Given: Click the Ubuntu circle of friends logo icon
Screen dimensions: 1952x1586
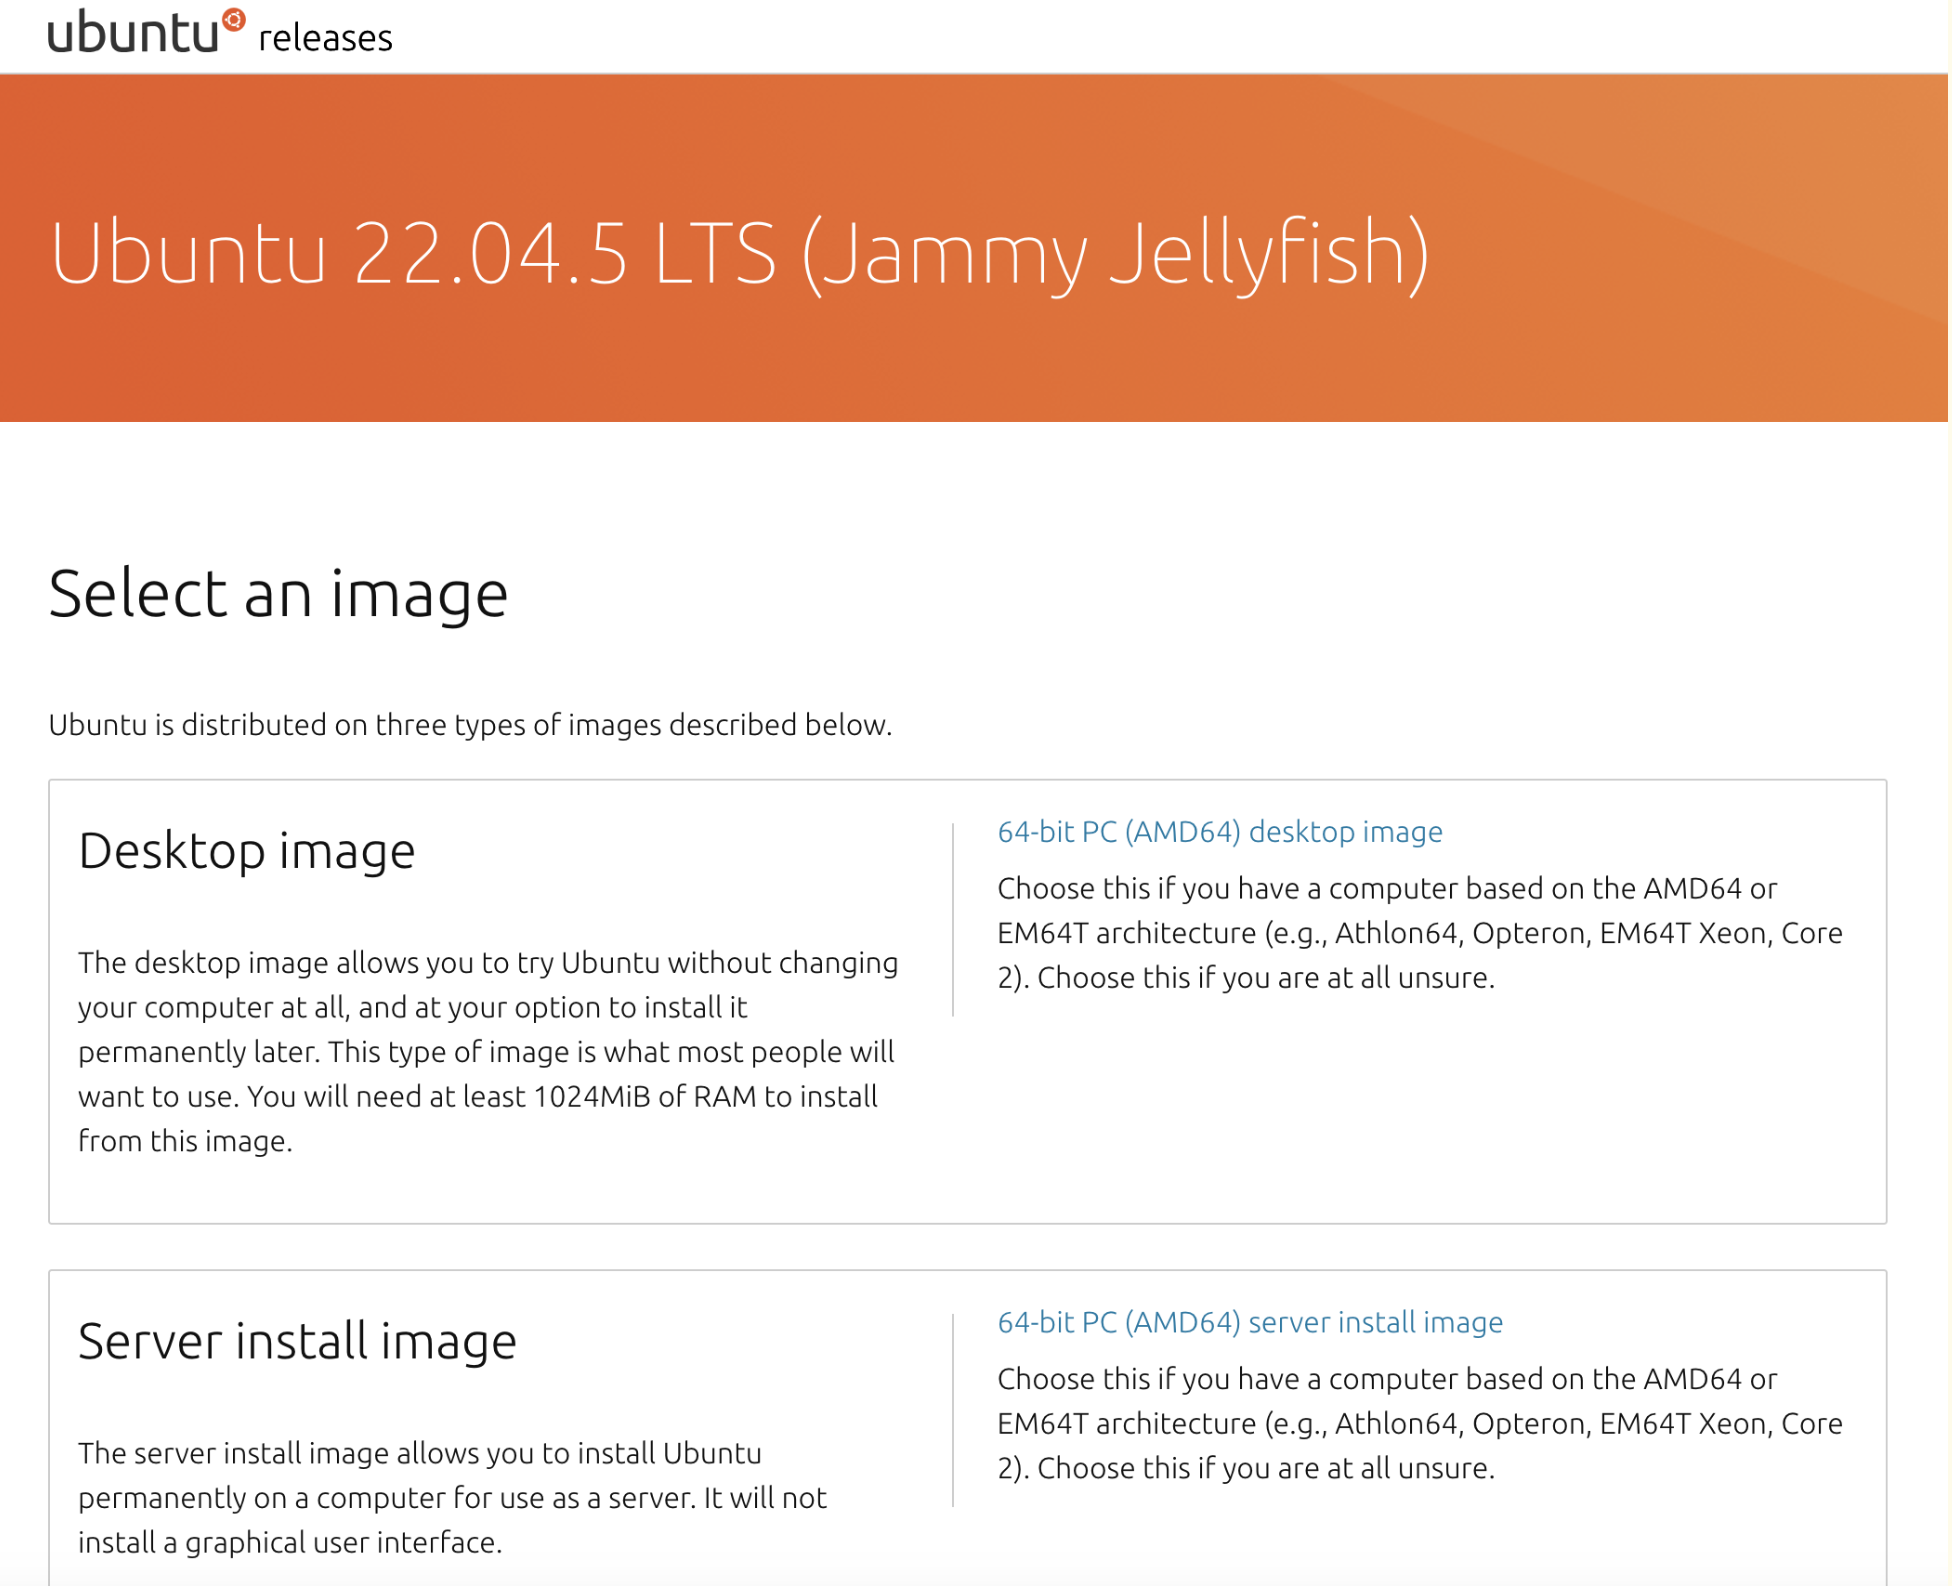Looking at the screenshot, I should [x=233, y=20].
